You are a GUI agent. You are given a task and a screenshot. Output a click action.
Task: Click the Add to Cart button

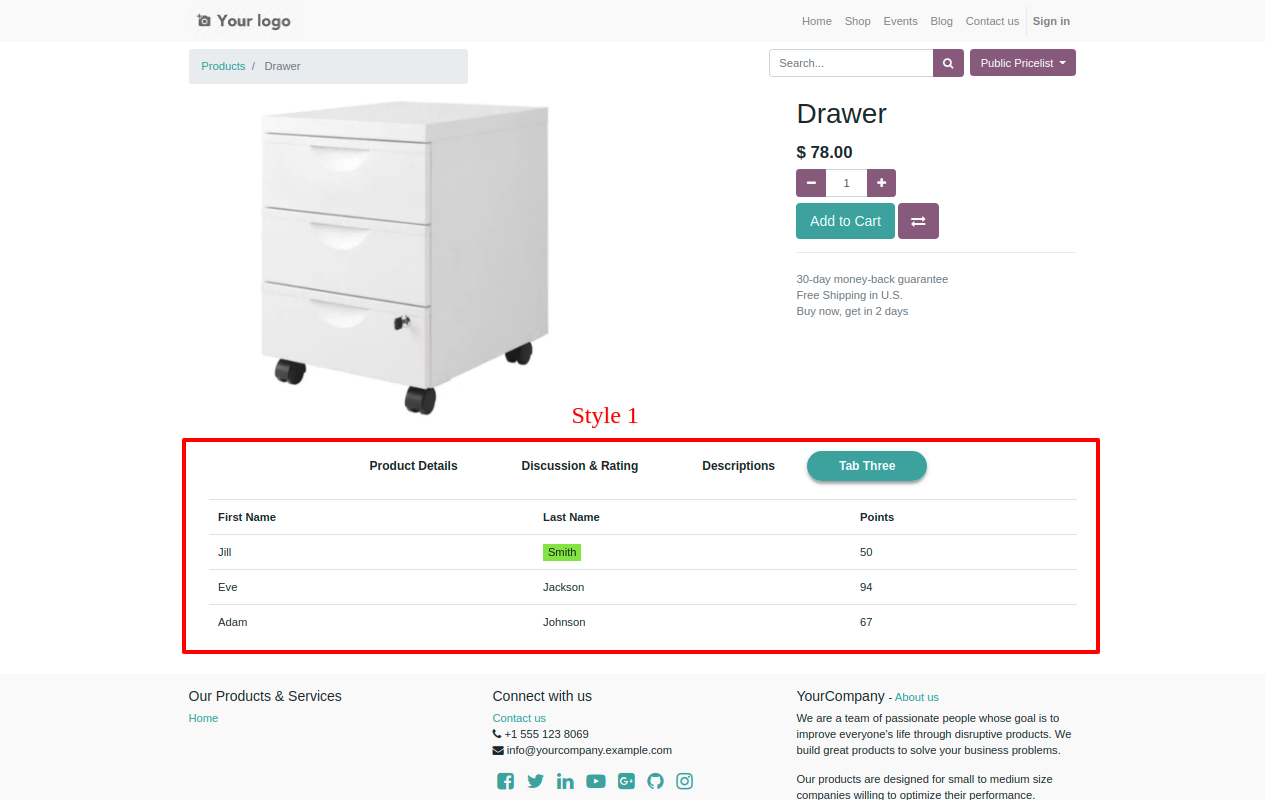[845, 221]
